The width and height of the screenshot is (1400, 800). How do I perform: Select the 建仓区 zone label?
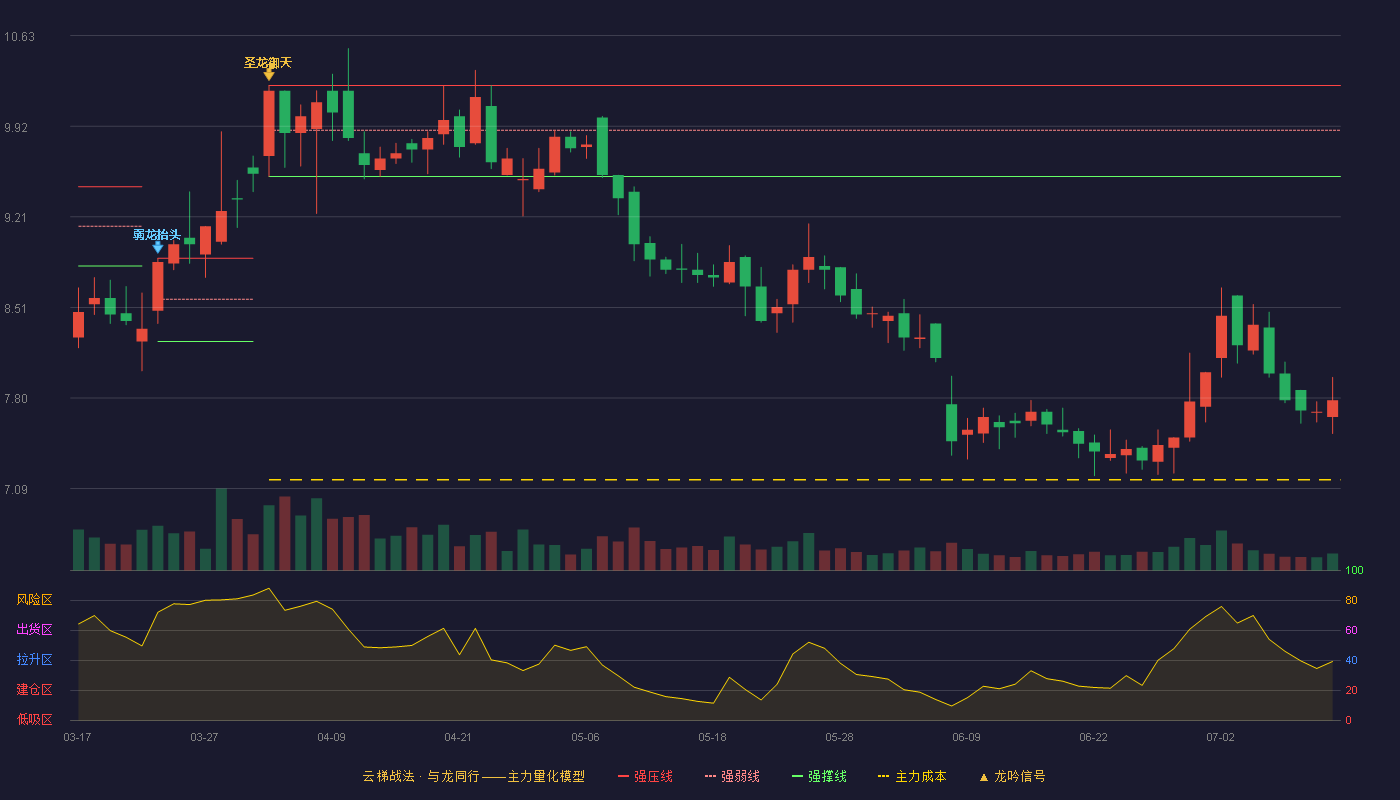pyautogui.click(x=34, y=690)
